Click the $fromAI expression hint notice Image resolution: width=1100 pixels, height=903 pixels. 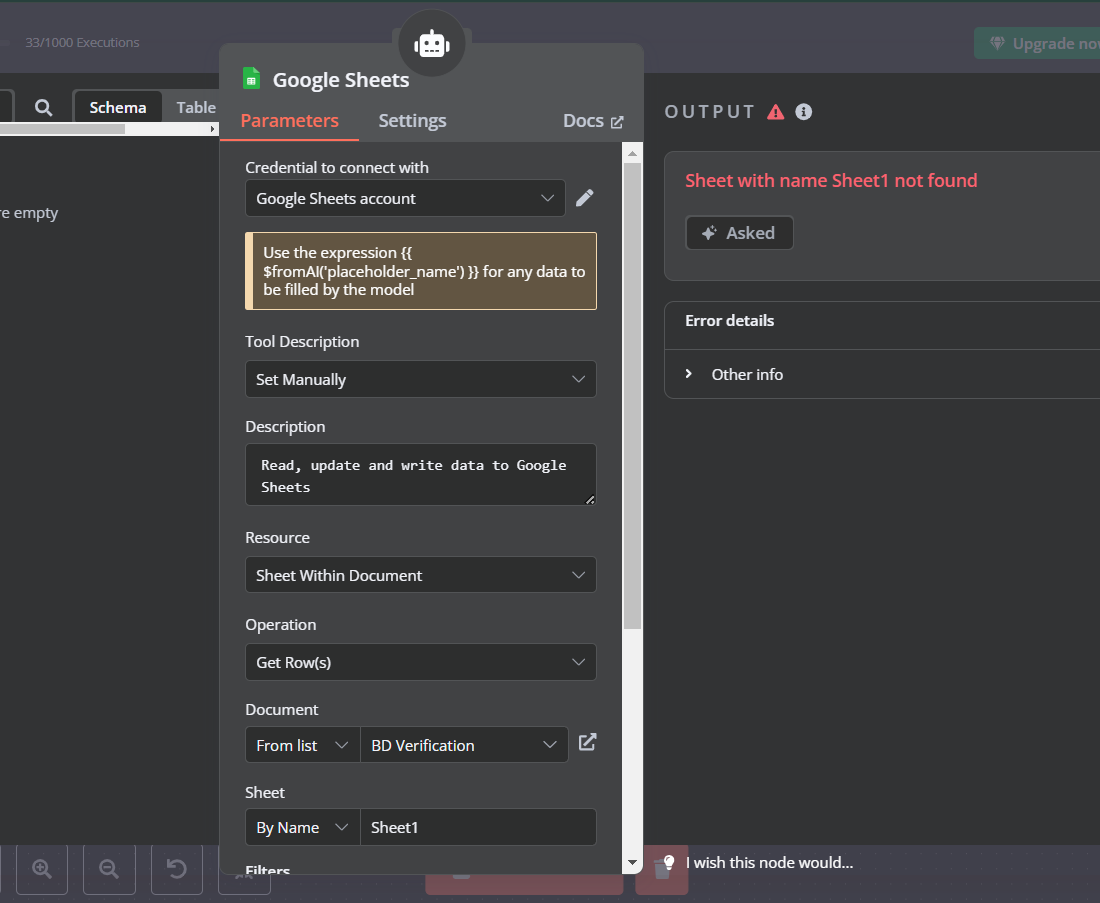coord(421,271)
